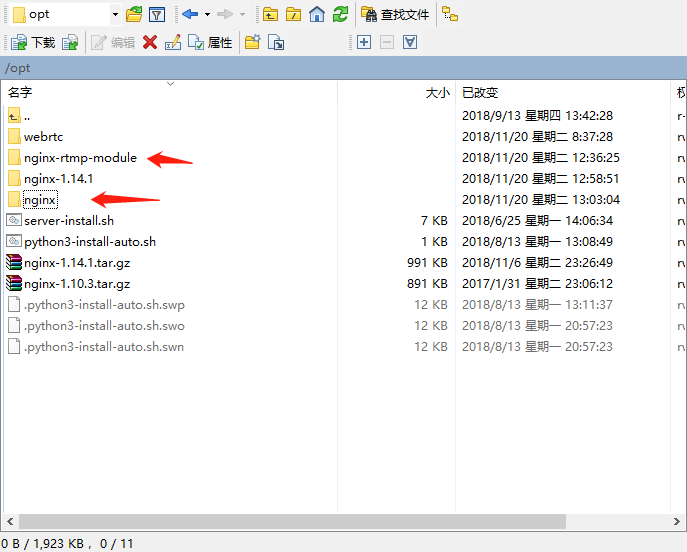Click the archive icon of nginx-1.10.3.tar.gz
The width and height of the screenshot is (687, 552).
coord(14,283)
